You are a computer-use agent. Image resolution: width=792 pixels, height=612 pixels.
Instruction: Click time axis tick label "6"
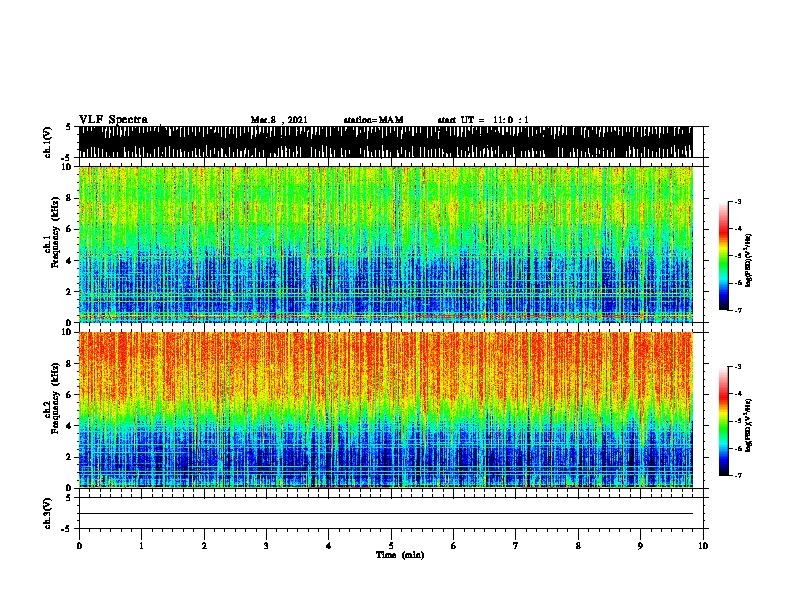[x=454, y=546]
